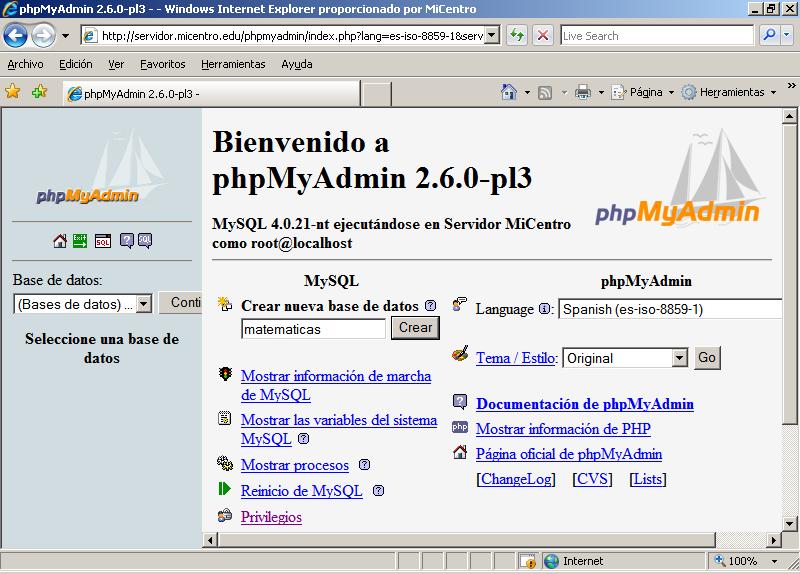Open phpMyAdmin documentation question-mark icon in sidebar
The height and width of the screenshot is (574, 800).
point(127,241)
